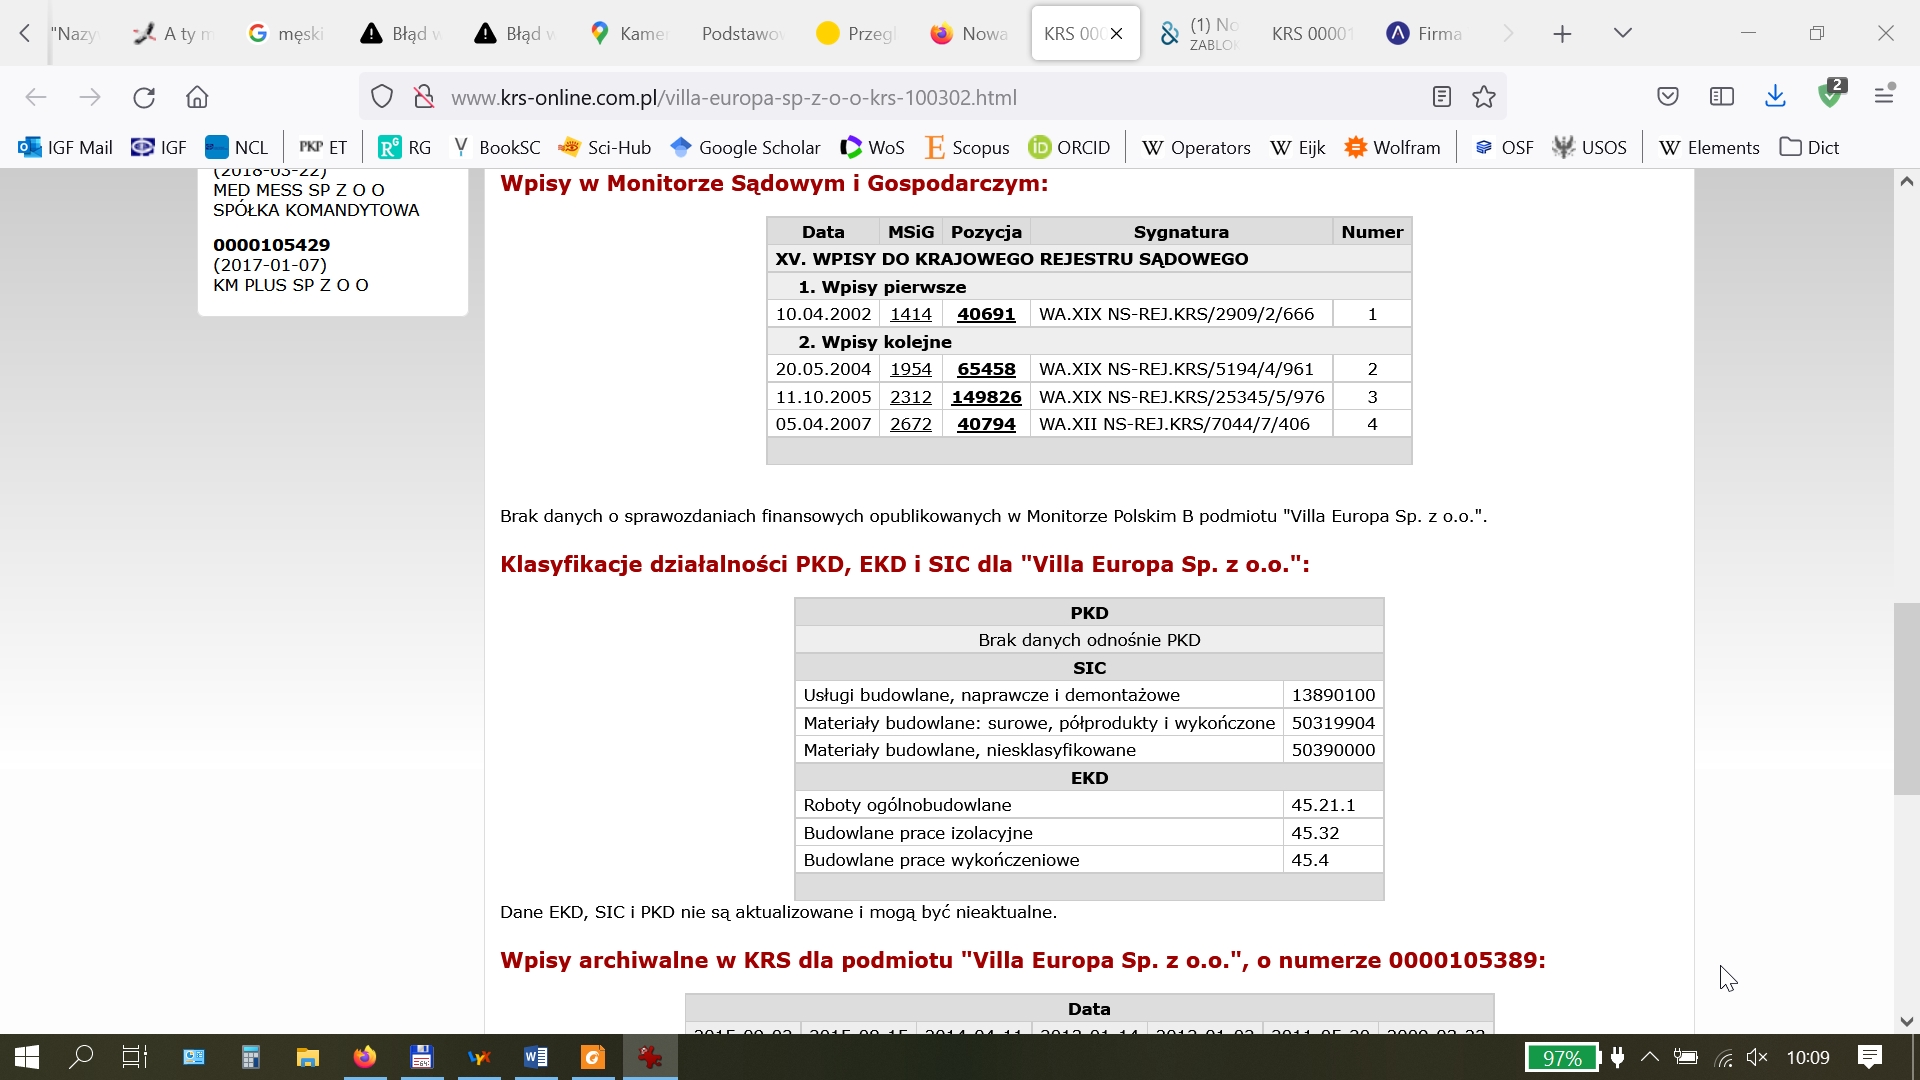
Task: Open position 65458 link
Action: click(x=986, y=369)
